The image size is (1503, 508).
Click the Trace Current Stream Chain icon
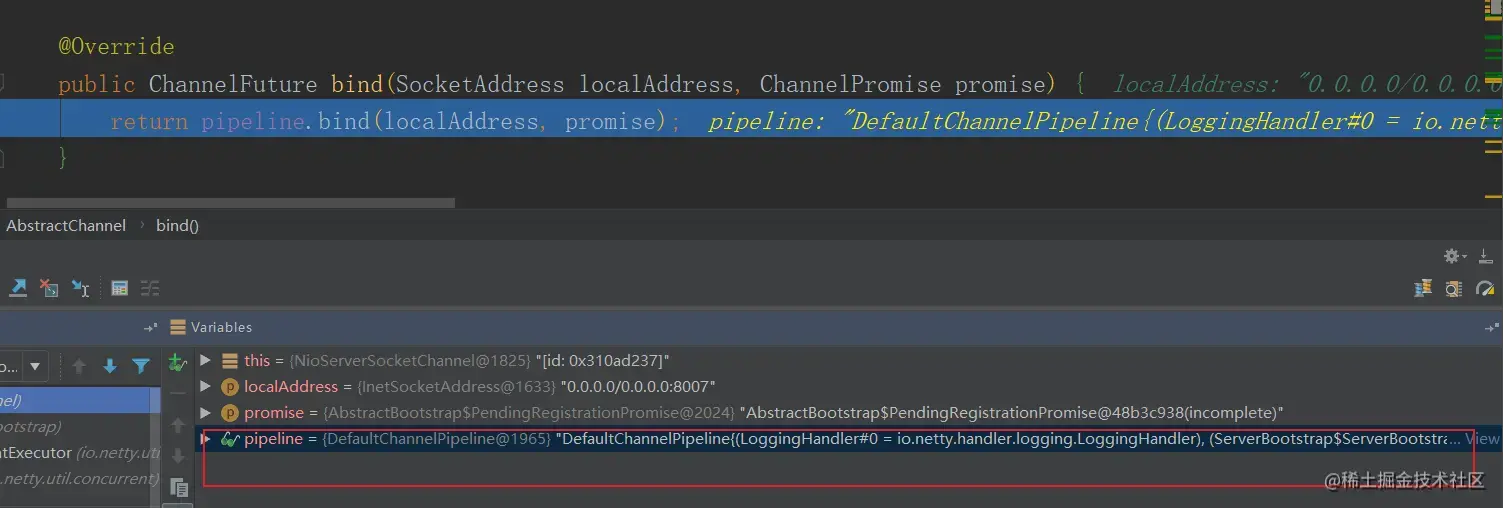[150, 288]
